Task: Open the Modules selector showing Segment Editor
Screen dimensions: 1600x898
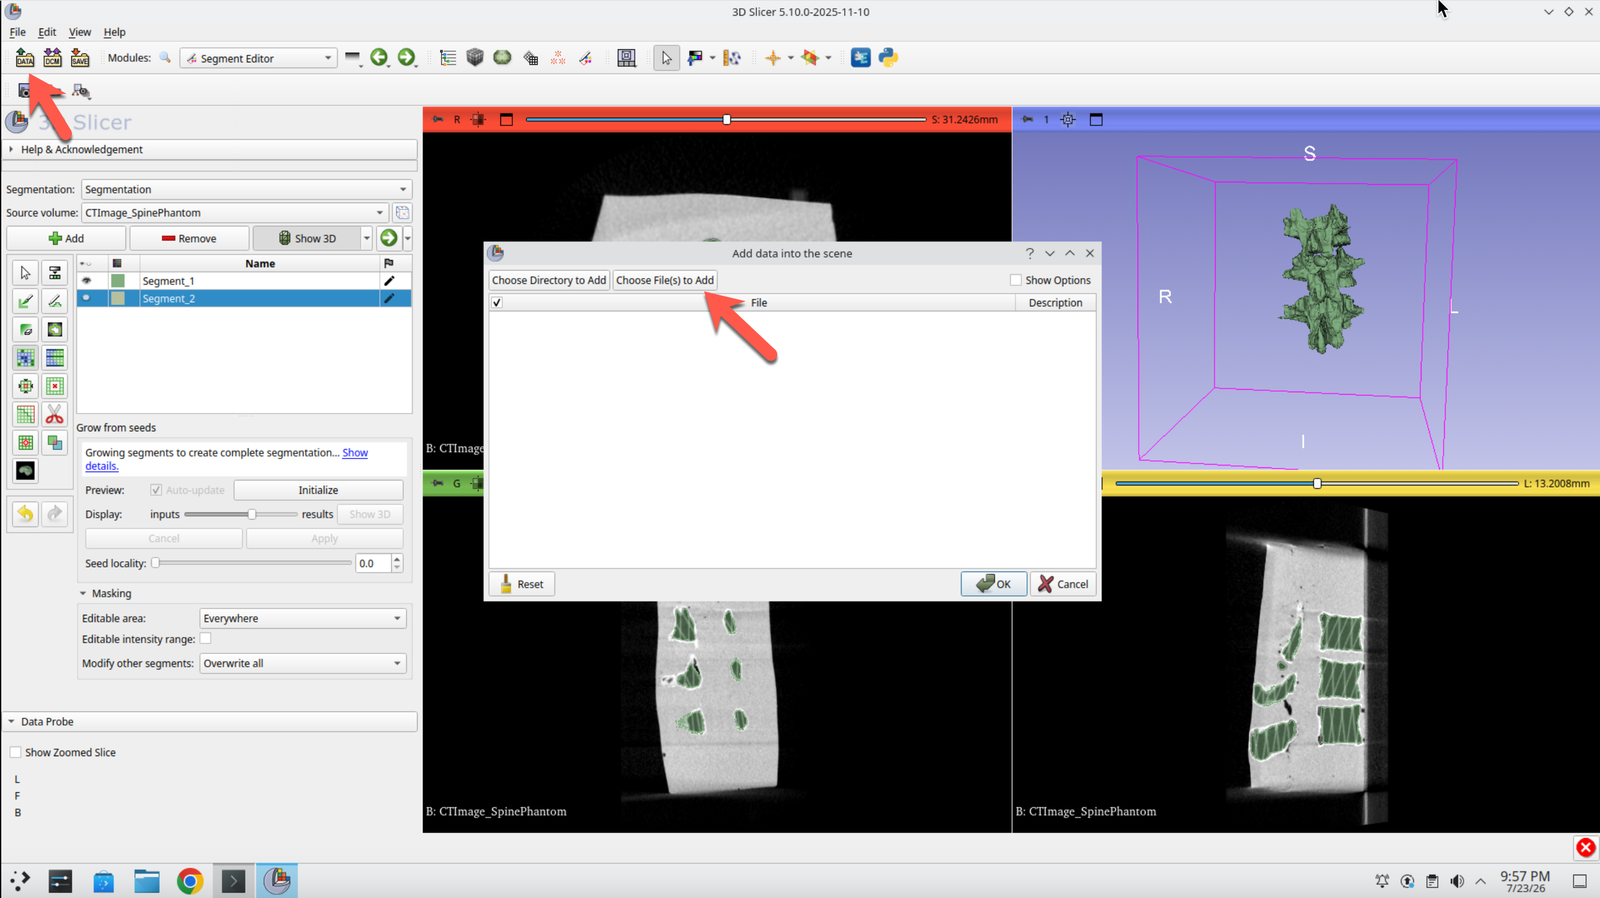Action: pos(258,58)
